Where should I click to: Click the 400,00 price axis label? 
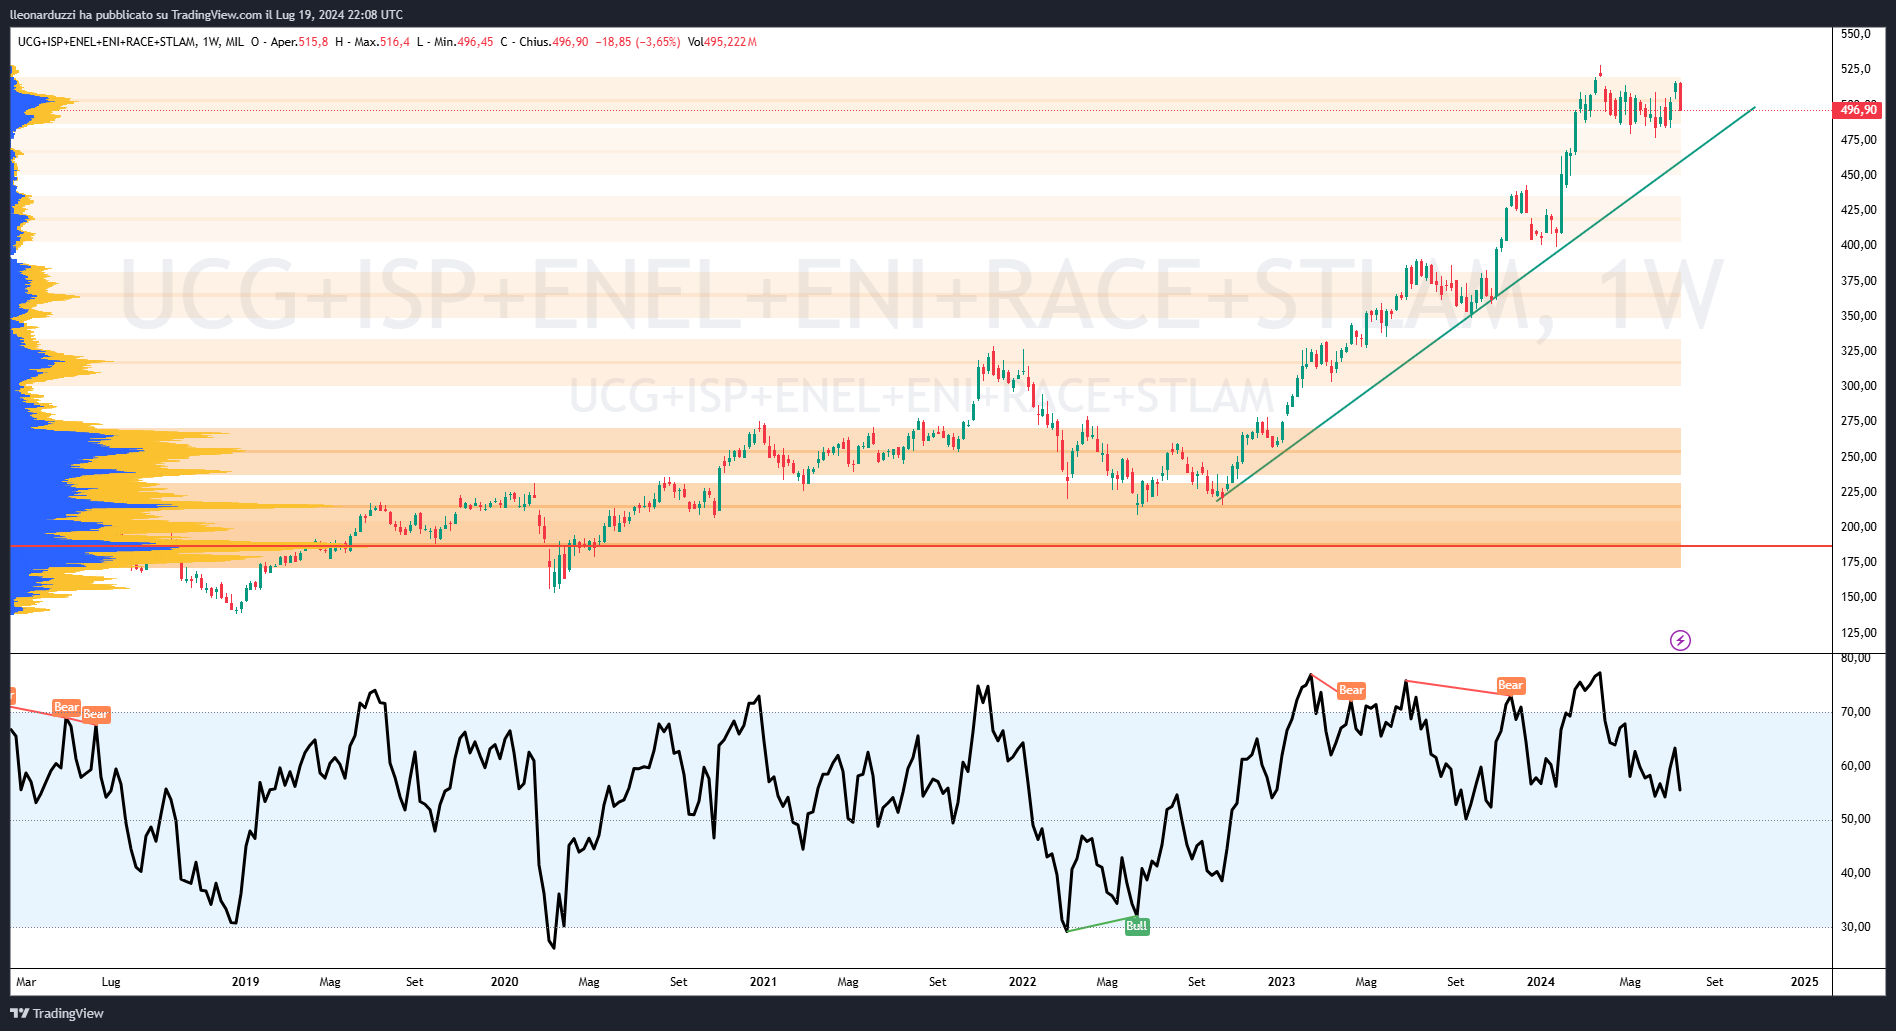click(1859, 245)
